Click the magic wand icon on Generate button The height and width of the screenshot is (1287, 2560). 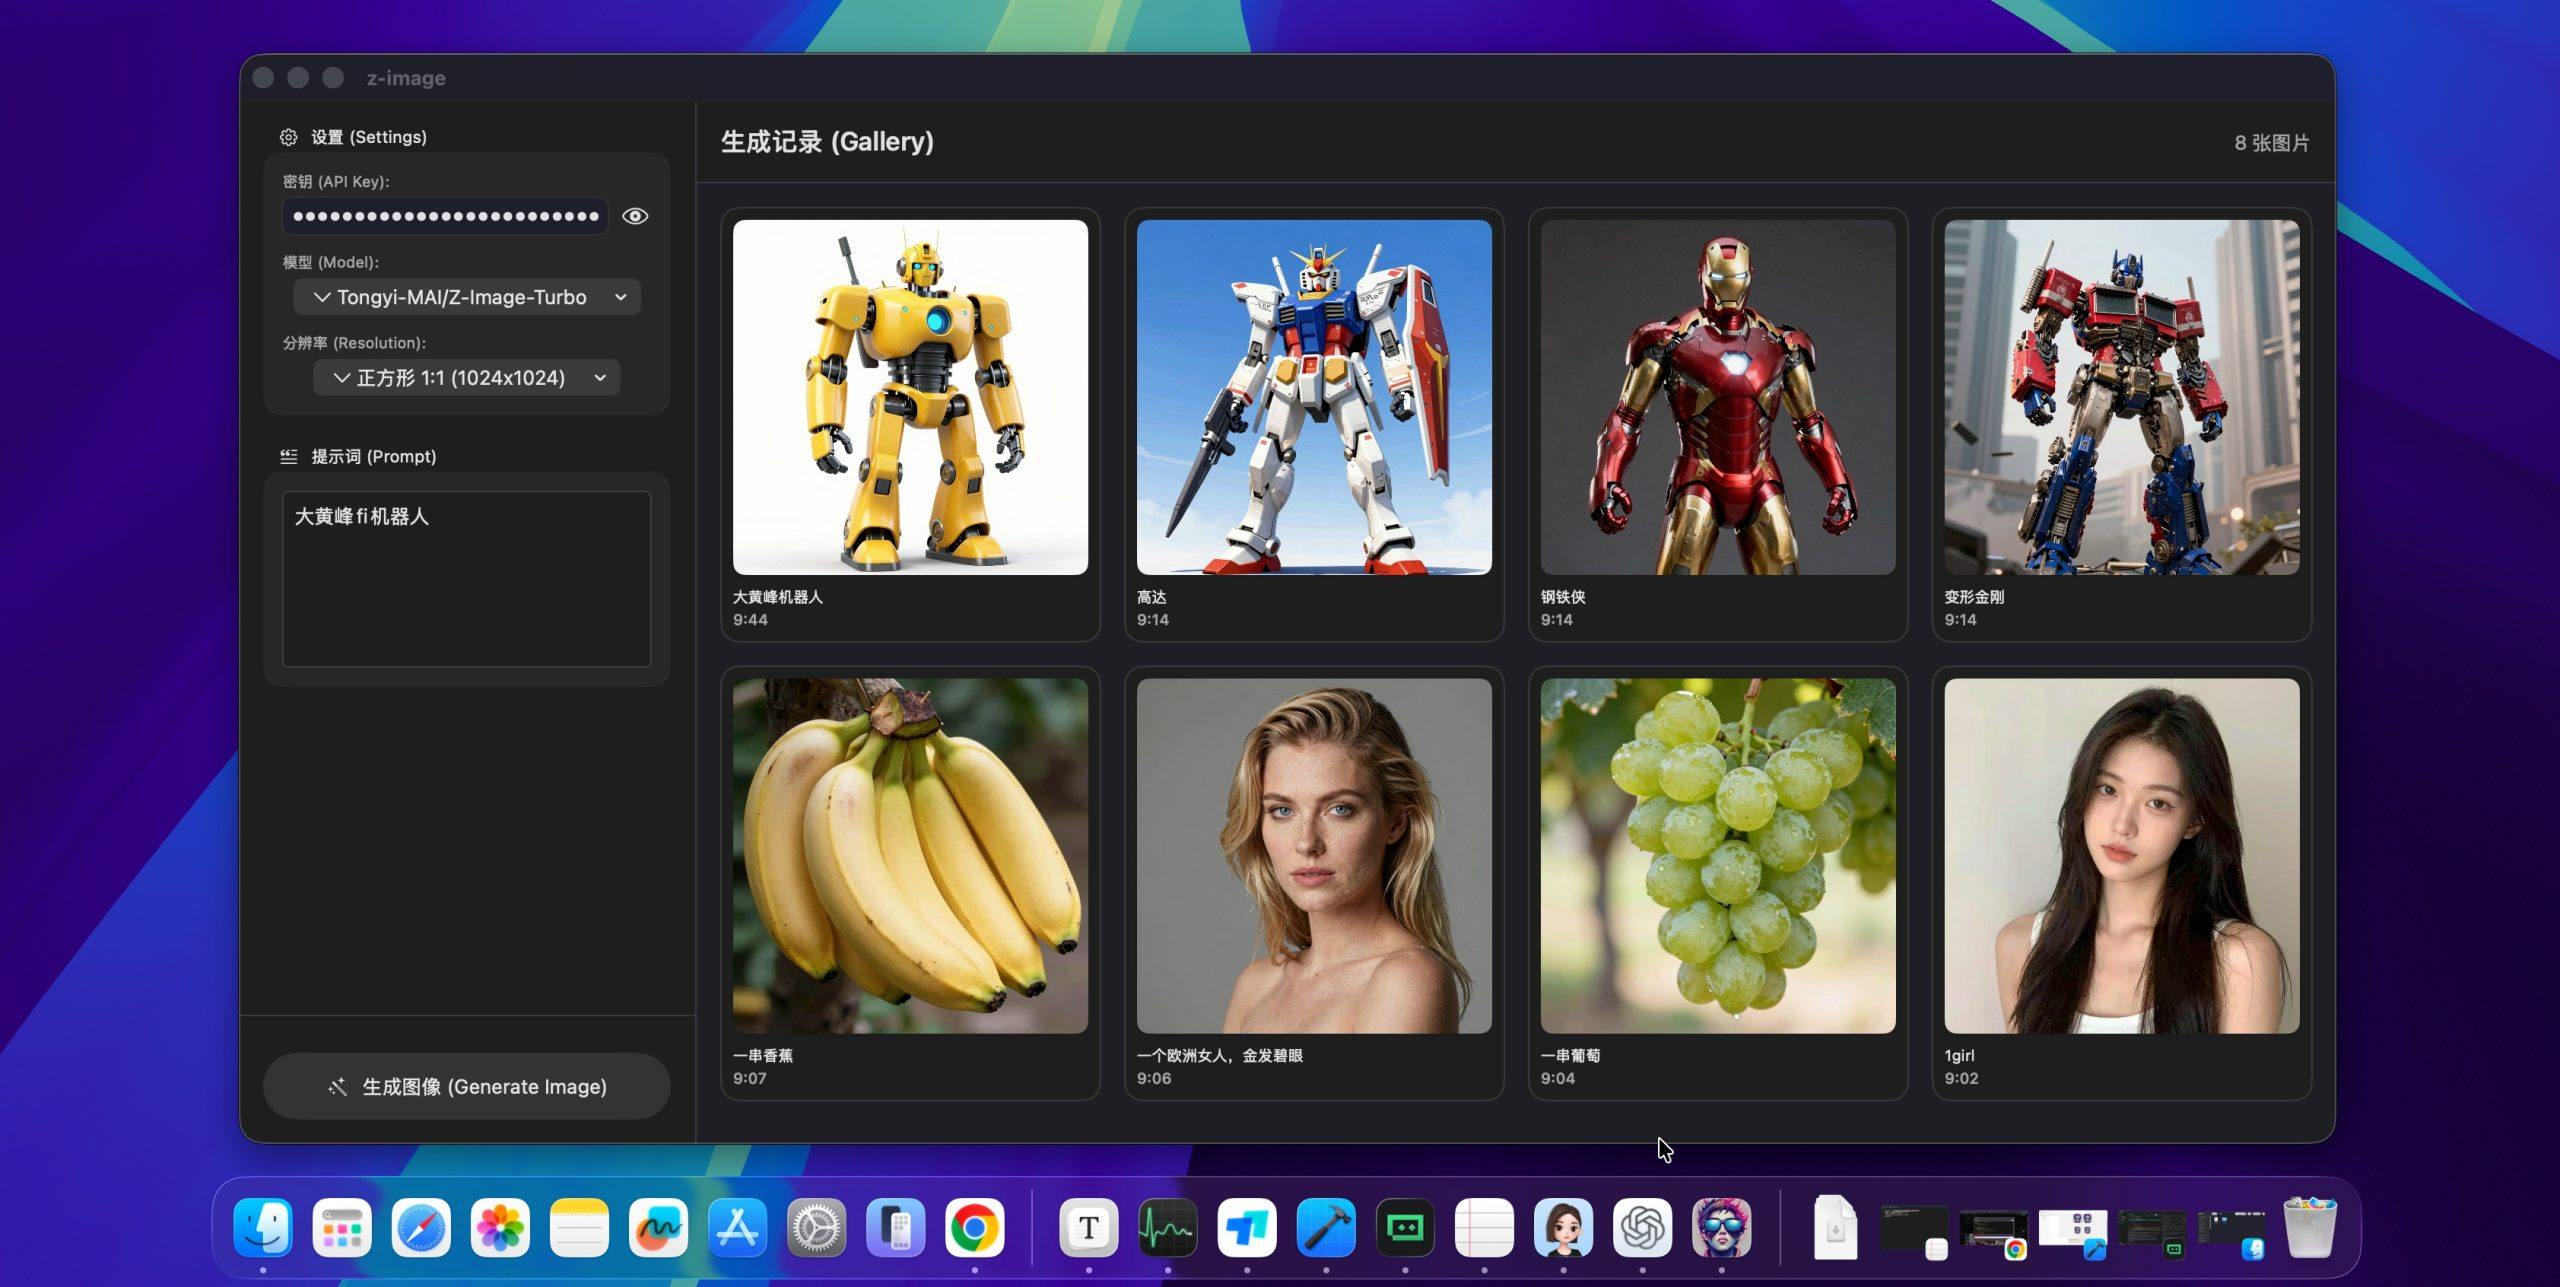(338, 1087)
